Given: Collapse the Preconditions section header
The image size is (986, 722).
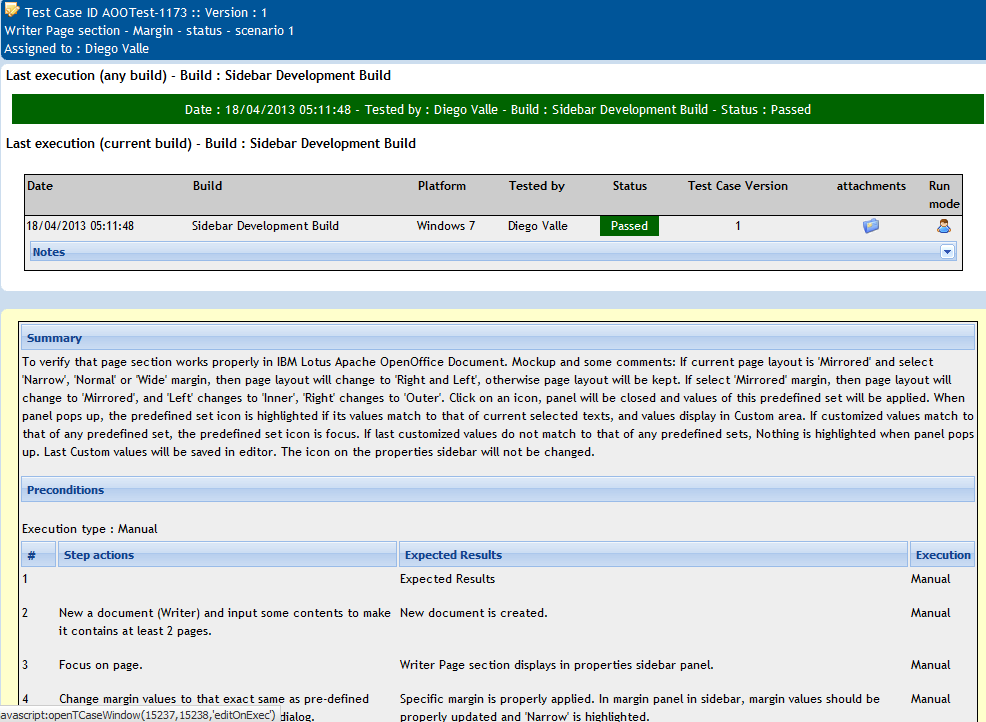Looking at the screenshot, I should pos(498,490).
